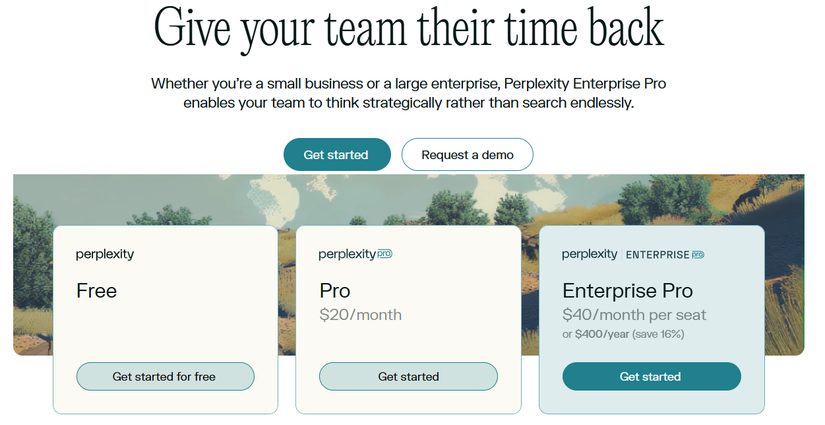Choose Get started in the Pro plan card
Screen dimensions: 825x425
pyautogui.click(x=408, y=377)
